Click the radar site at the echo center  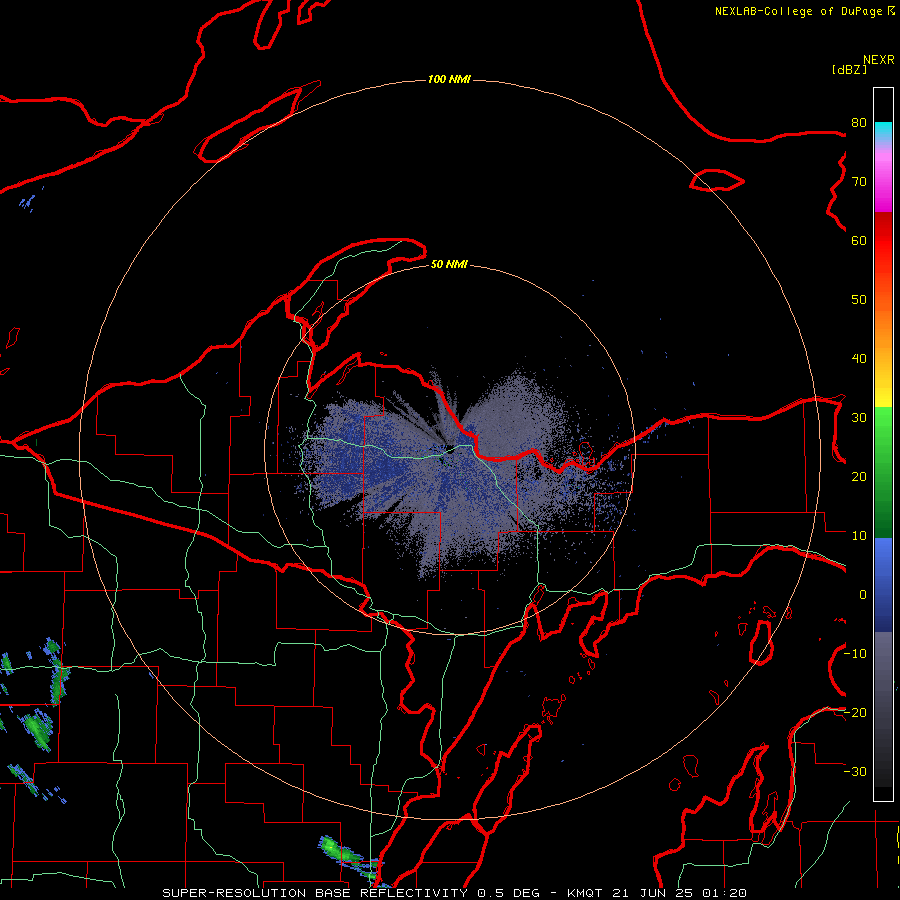coord(448,450)
